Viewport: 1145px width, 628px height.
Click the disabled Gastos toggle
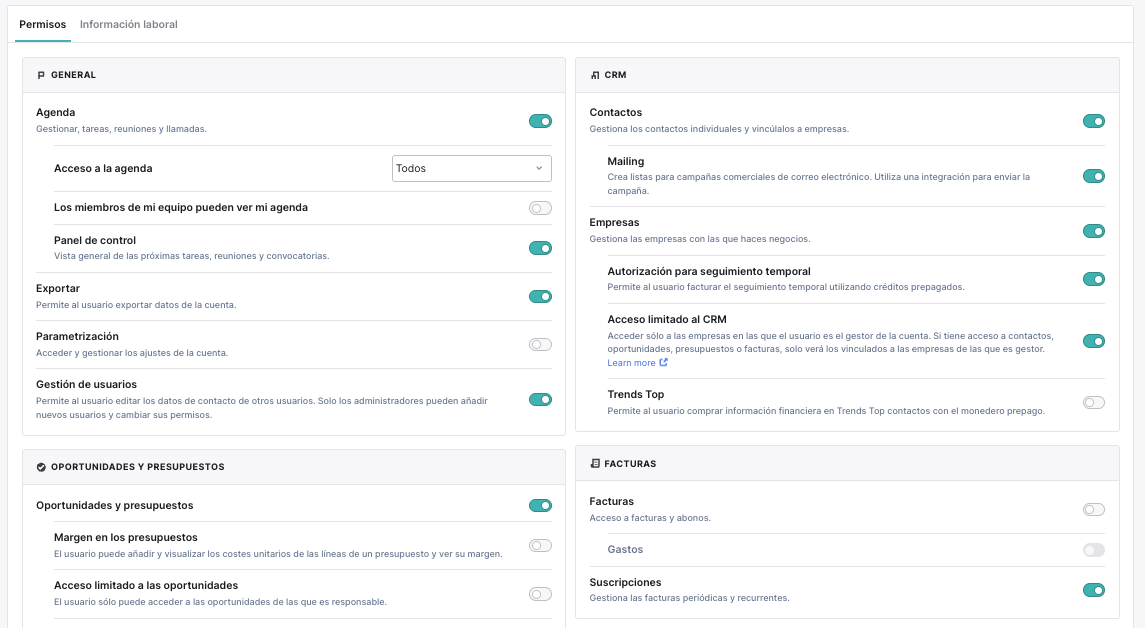coord(1094,550)
